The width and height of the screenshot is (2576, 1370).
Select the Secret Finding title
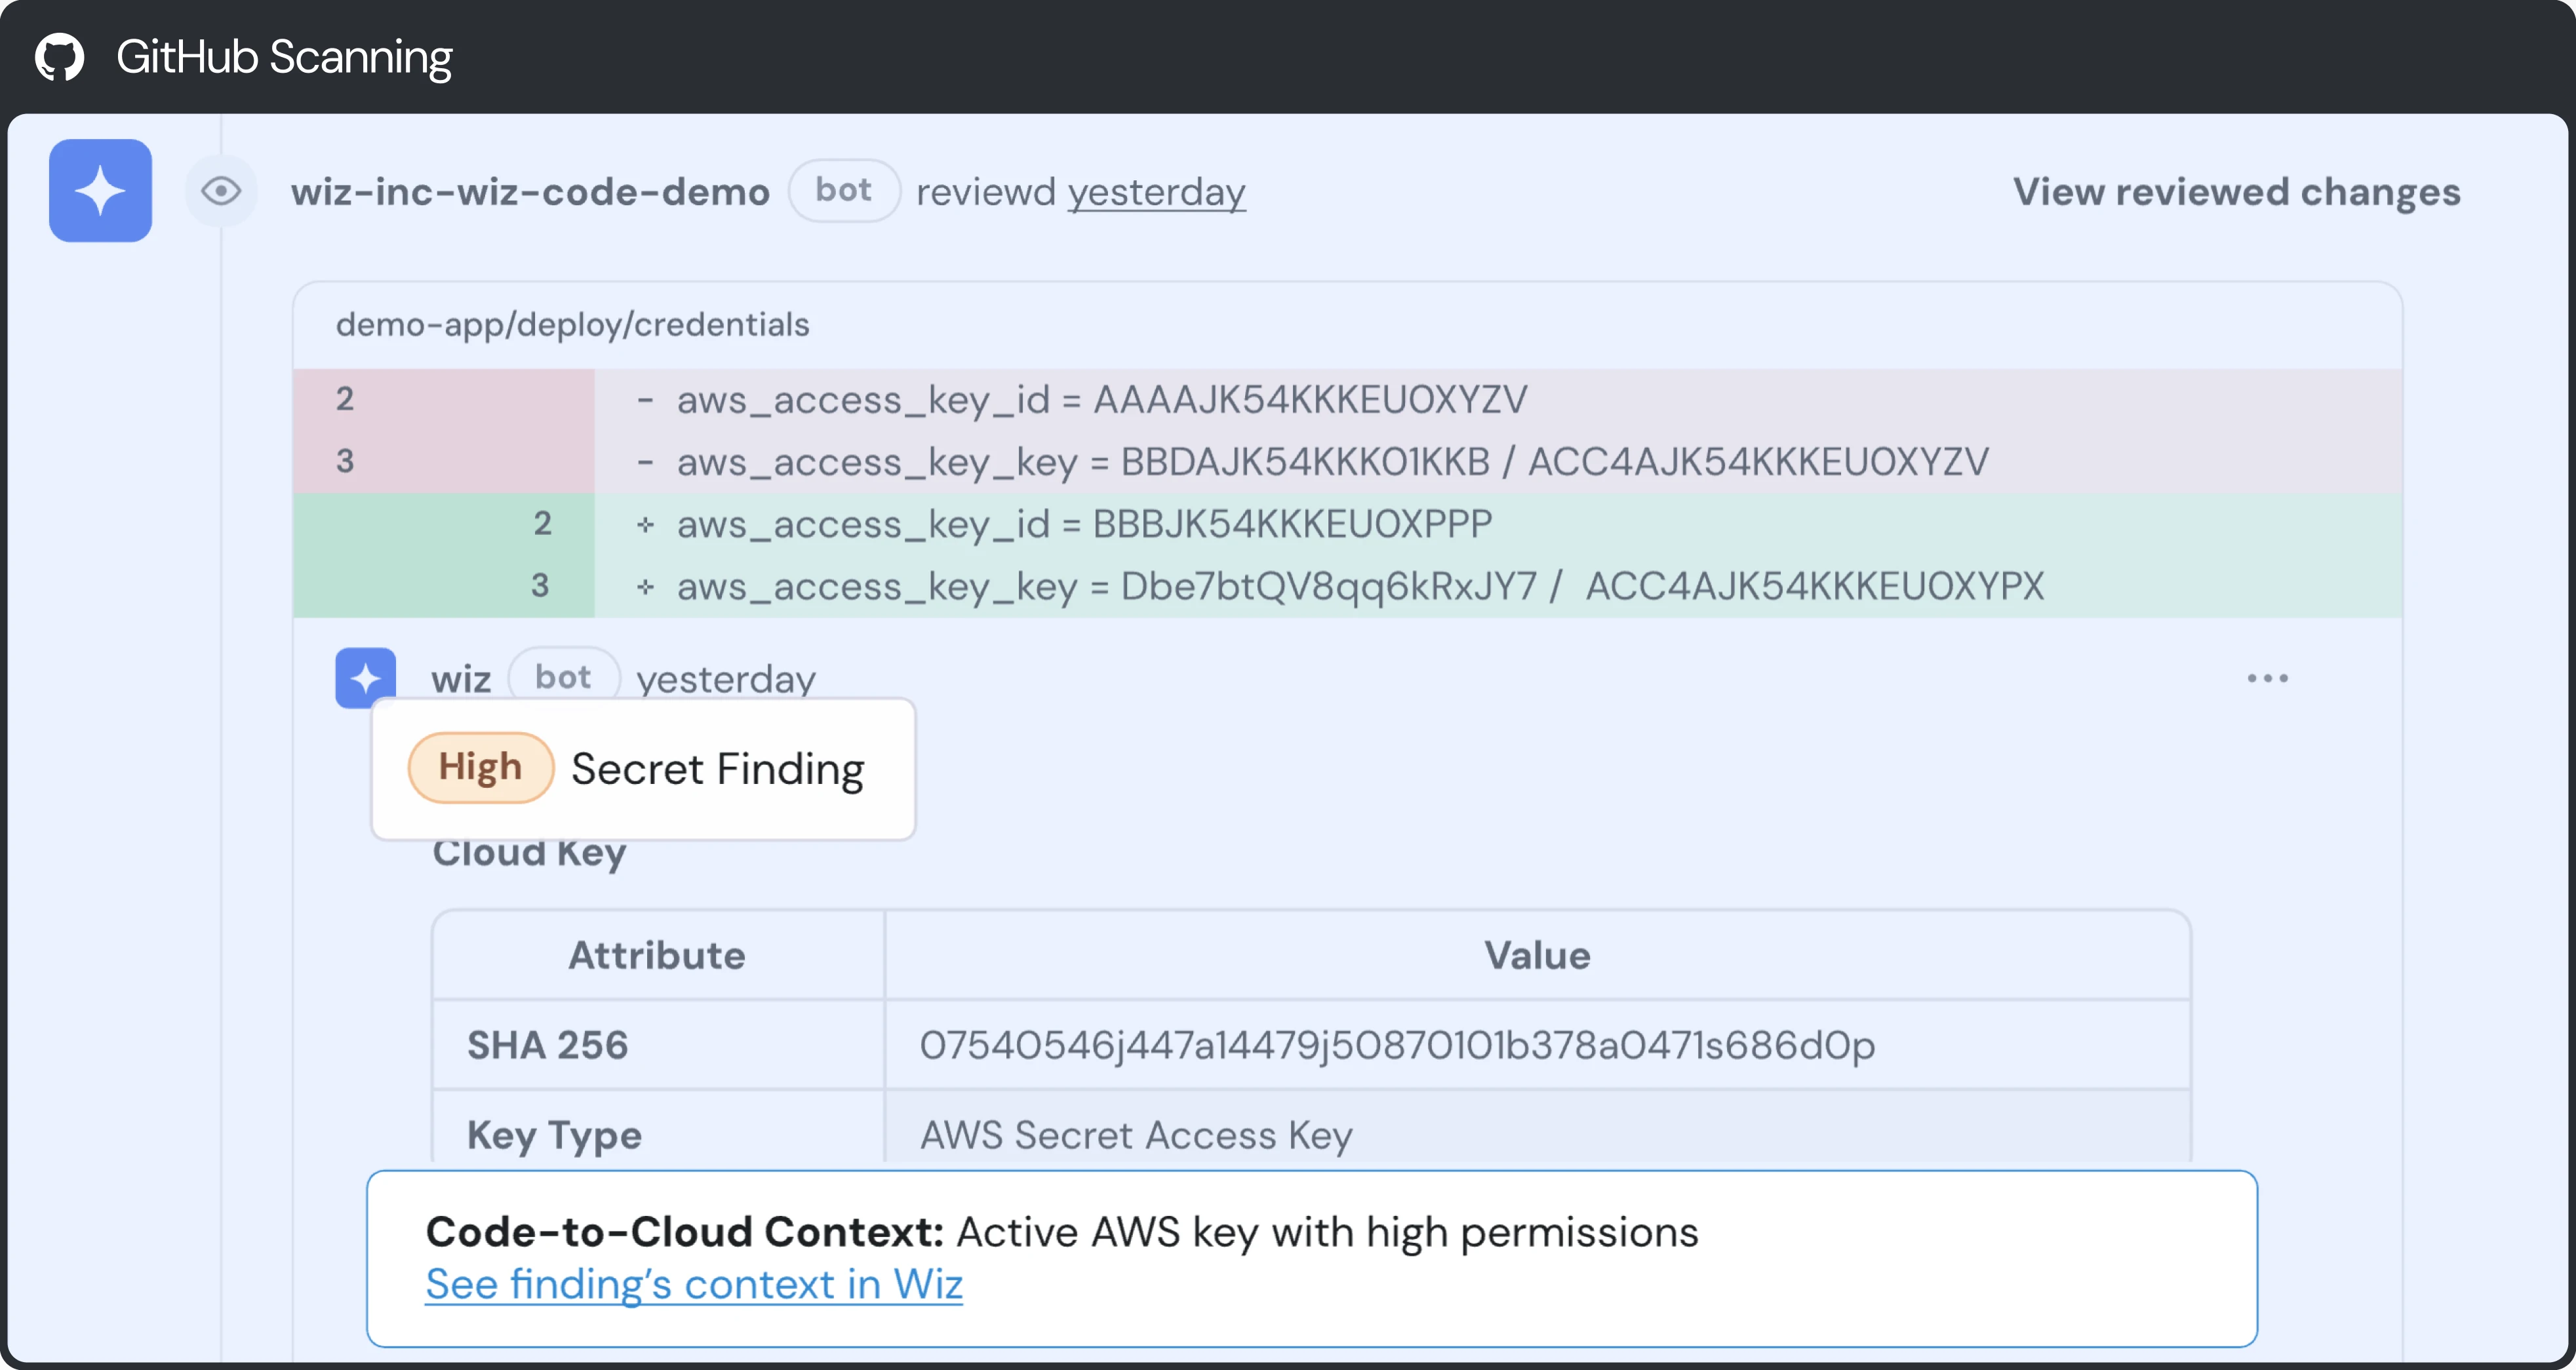tap(718, 769)
